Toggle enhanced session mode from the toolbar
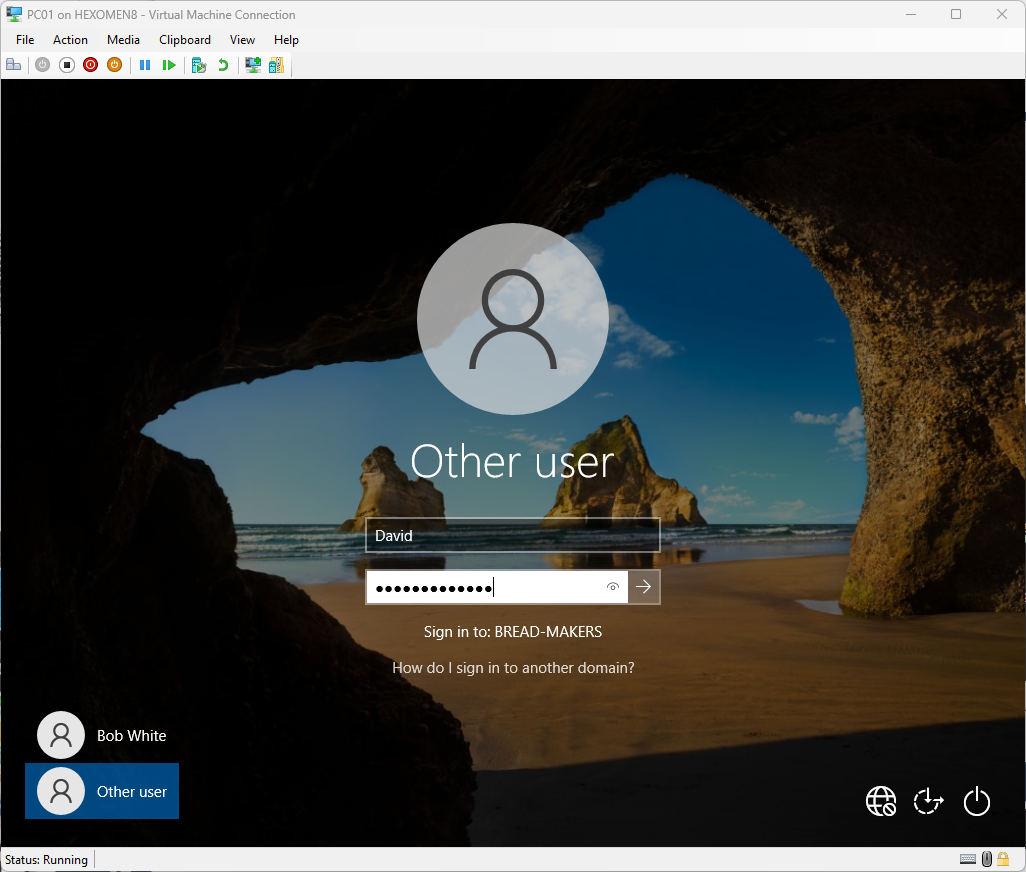The height and width of the screenshot is (872, 1026). pyautogui.click(x=253, y=65)
